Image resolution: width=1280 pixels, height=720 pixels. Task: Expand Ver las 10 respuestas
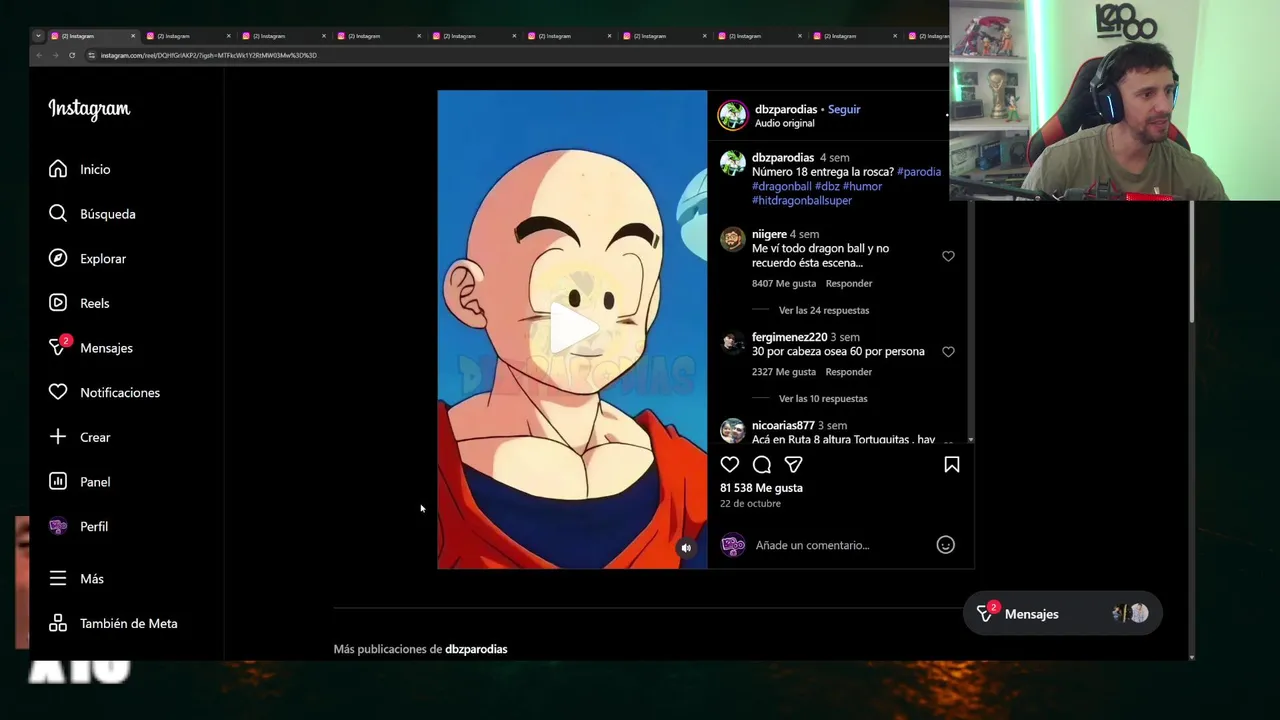point(823,399)
